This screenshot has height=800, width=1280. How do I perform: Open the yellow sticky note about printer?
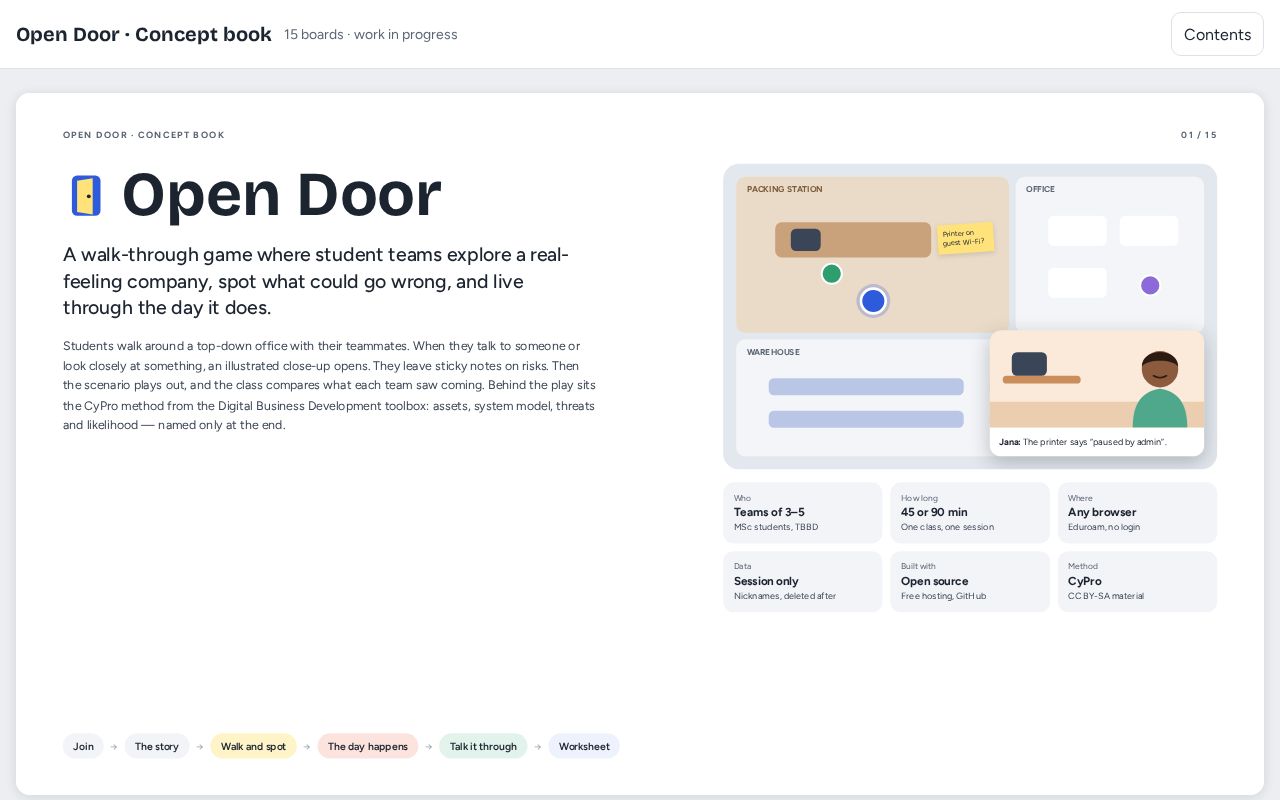tap(965, 238)
